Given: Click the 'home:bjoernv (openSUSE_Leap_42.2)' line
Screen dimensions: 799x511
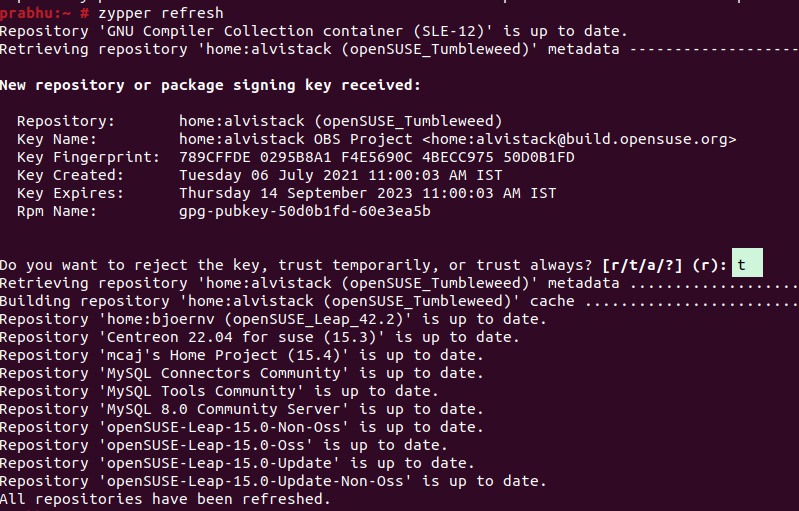Looking at the screenshot, I should 273,319.
